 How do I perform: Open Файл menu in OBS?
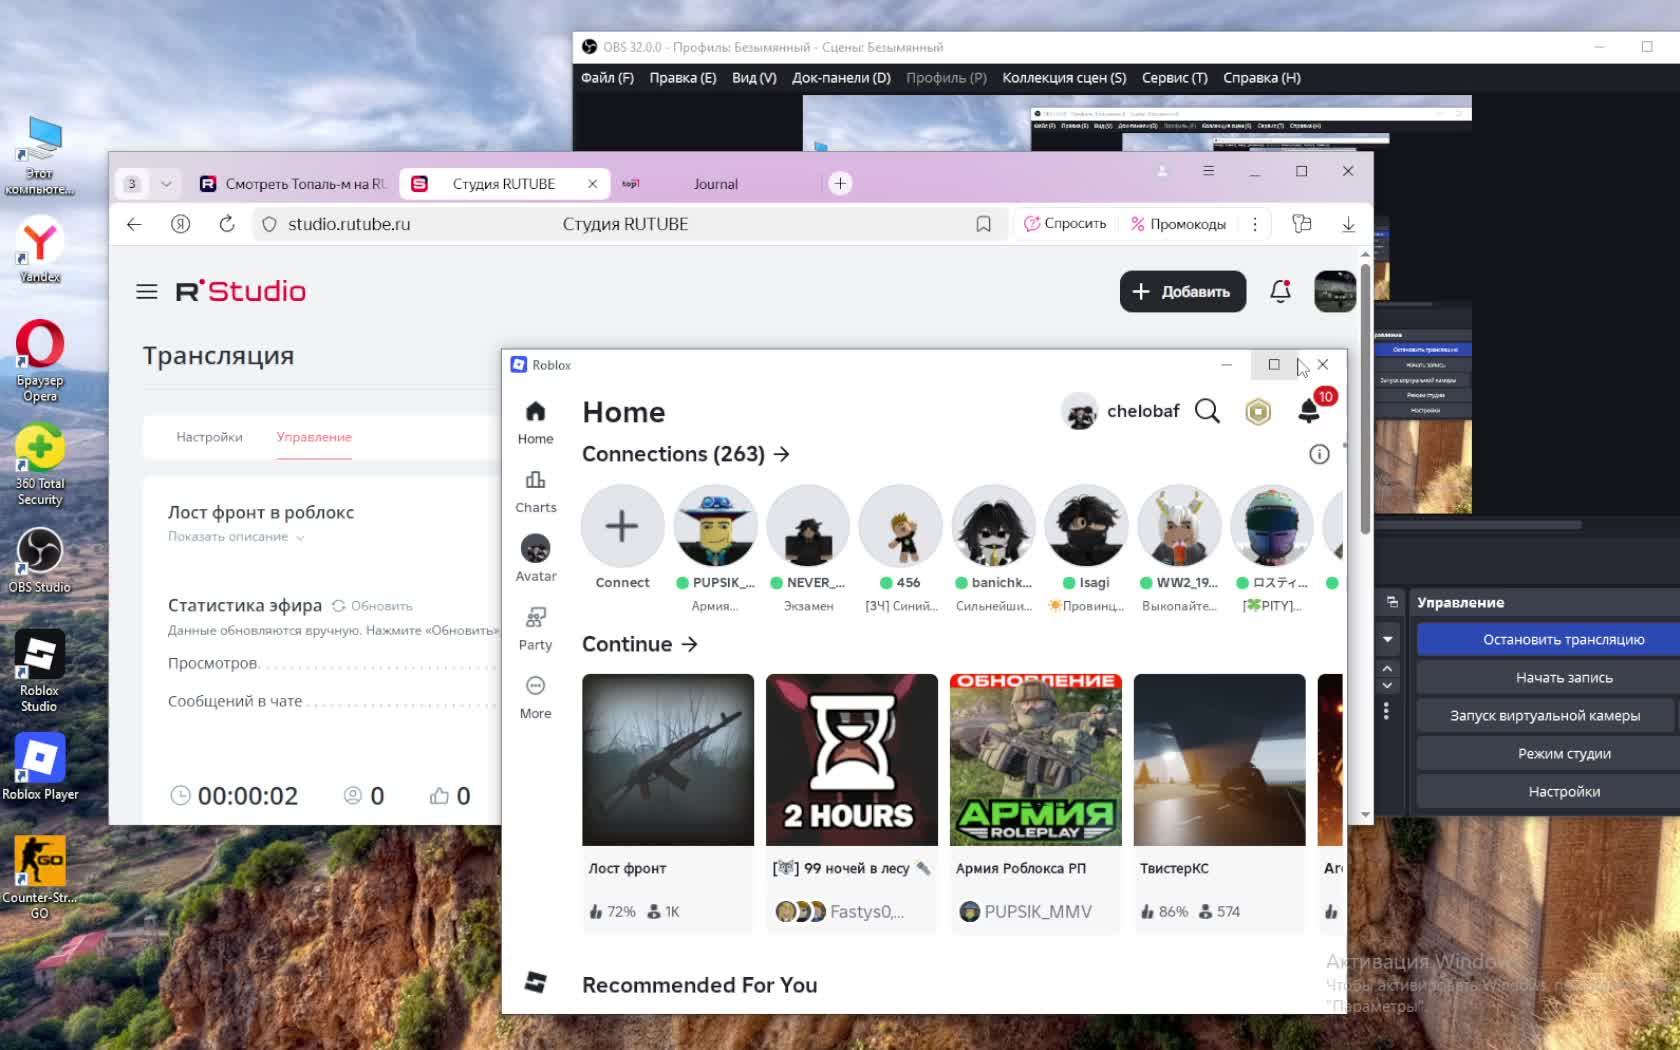(607, 78)
